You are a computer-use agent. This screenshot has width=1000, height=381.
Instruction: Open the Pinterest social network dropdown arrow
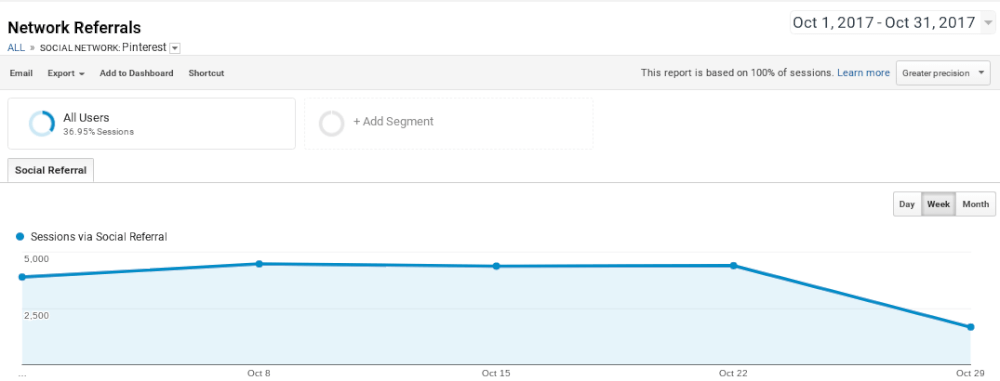tap(175, 48)
